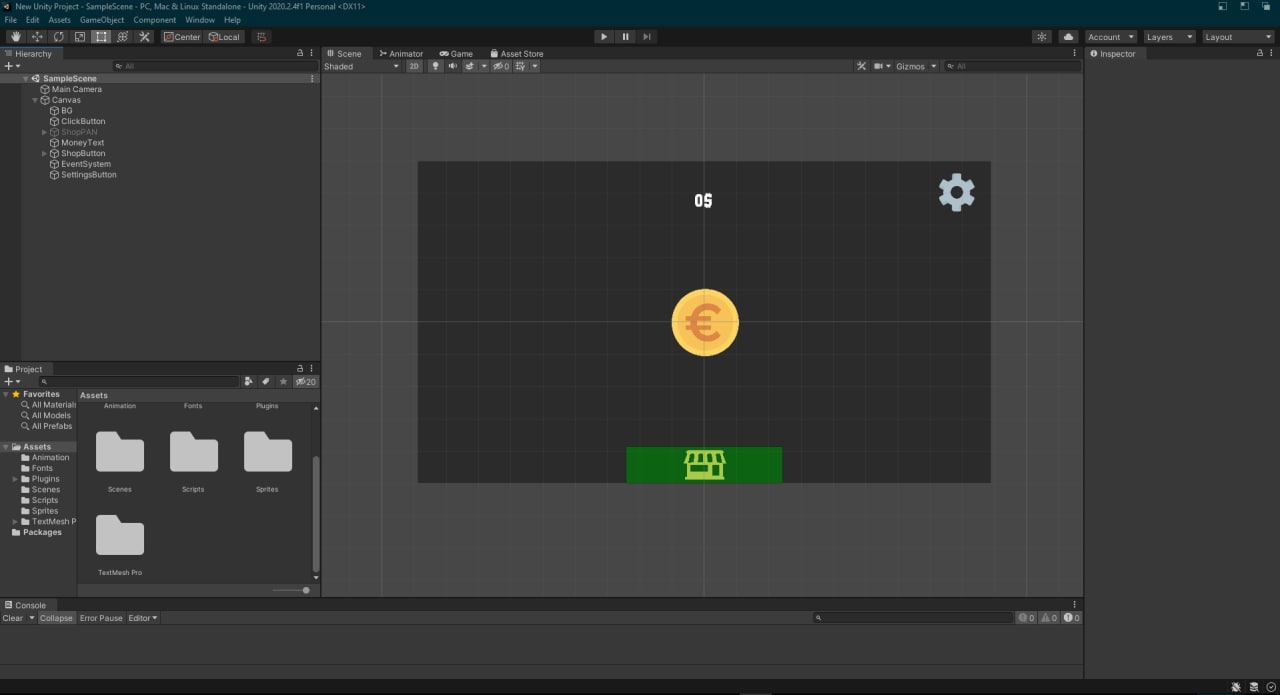Click the Step frame button
Image resolution: width=1280 pixels, height=695 pixels.
[x=647, y=37]
